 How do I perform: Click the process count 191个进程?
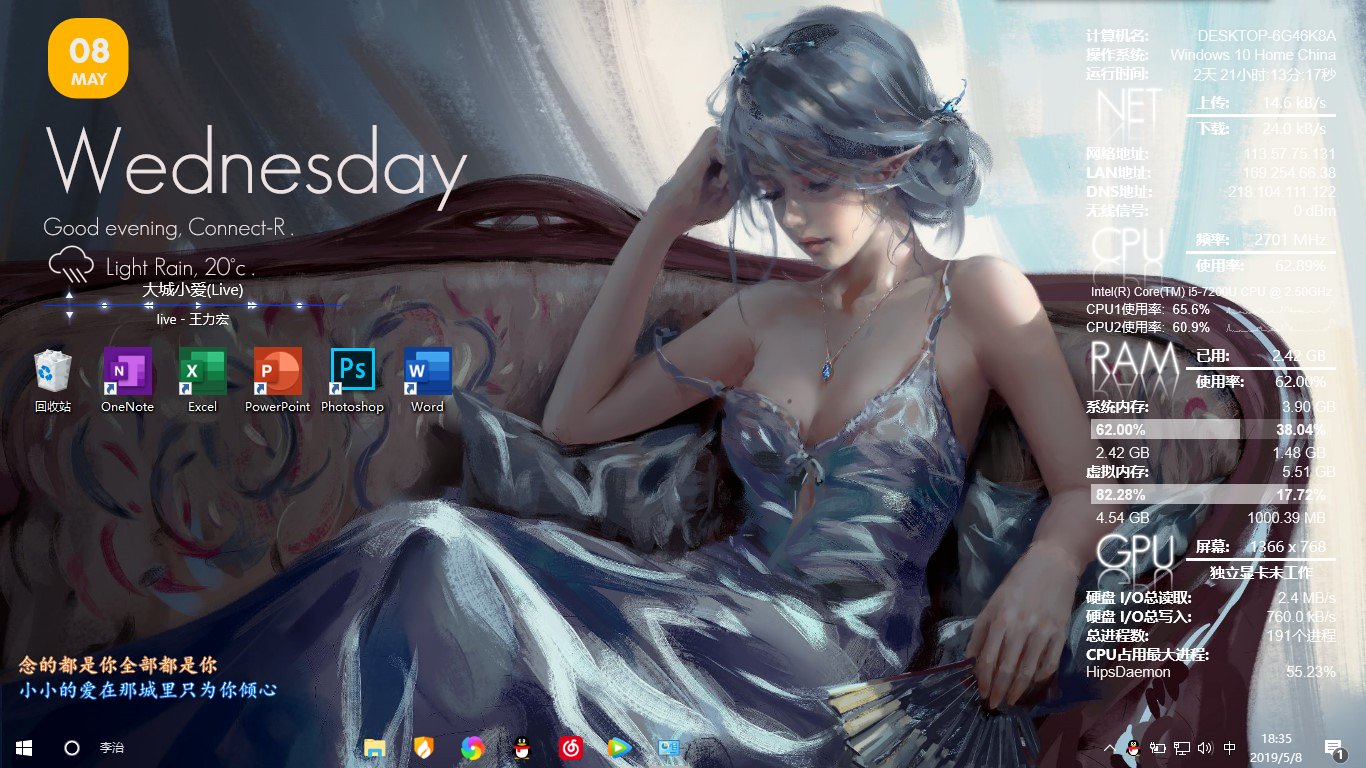(x=1301, y=636)
